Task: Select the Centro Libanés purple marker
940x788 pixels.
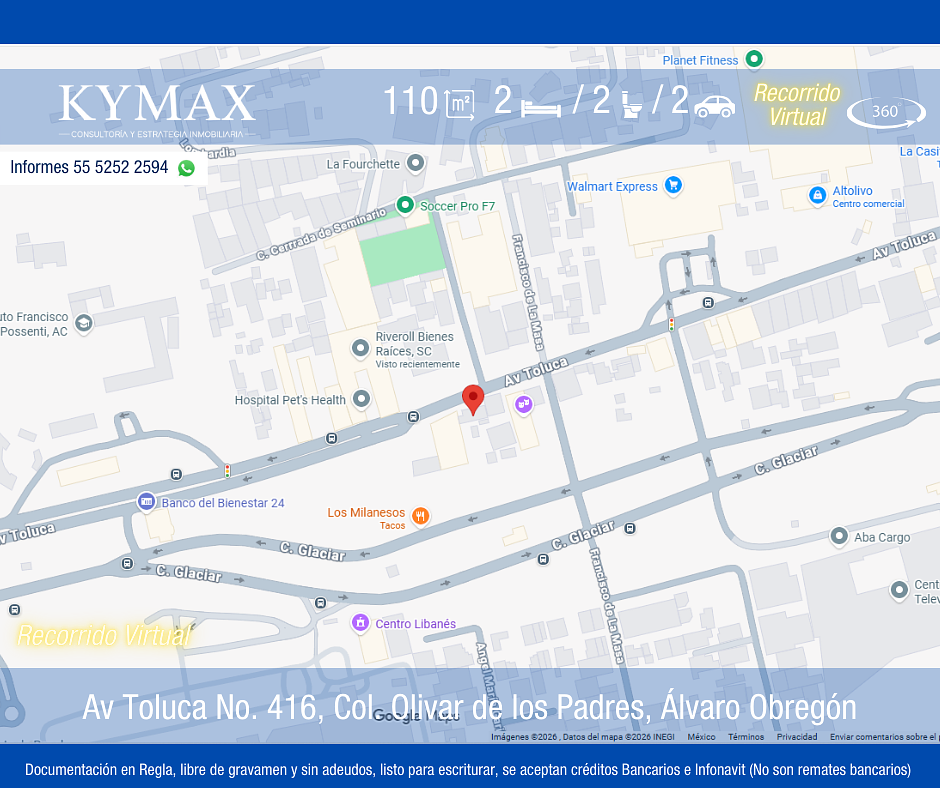Action: [x=360, y=623]
